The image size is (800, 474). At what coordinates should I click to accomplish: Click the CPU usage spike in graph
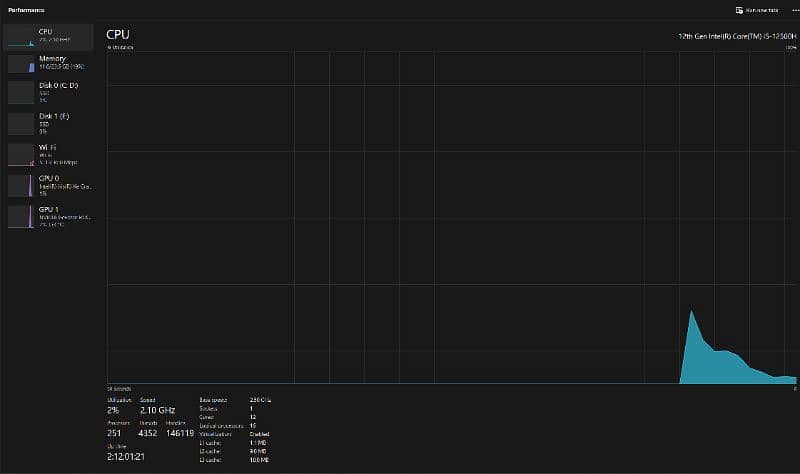coord(692,330)
